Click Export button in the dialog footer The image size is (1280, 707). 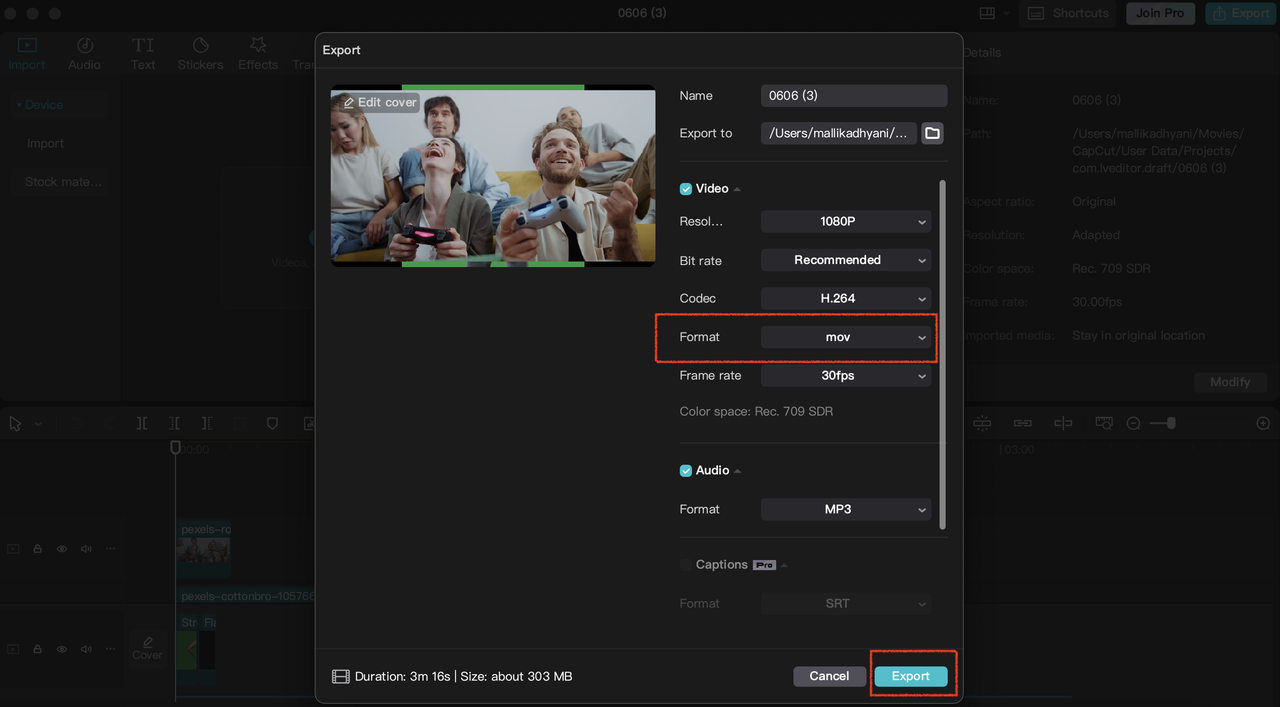click(x=911, y=677)
